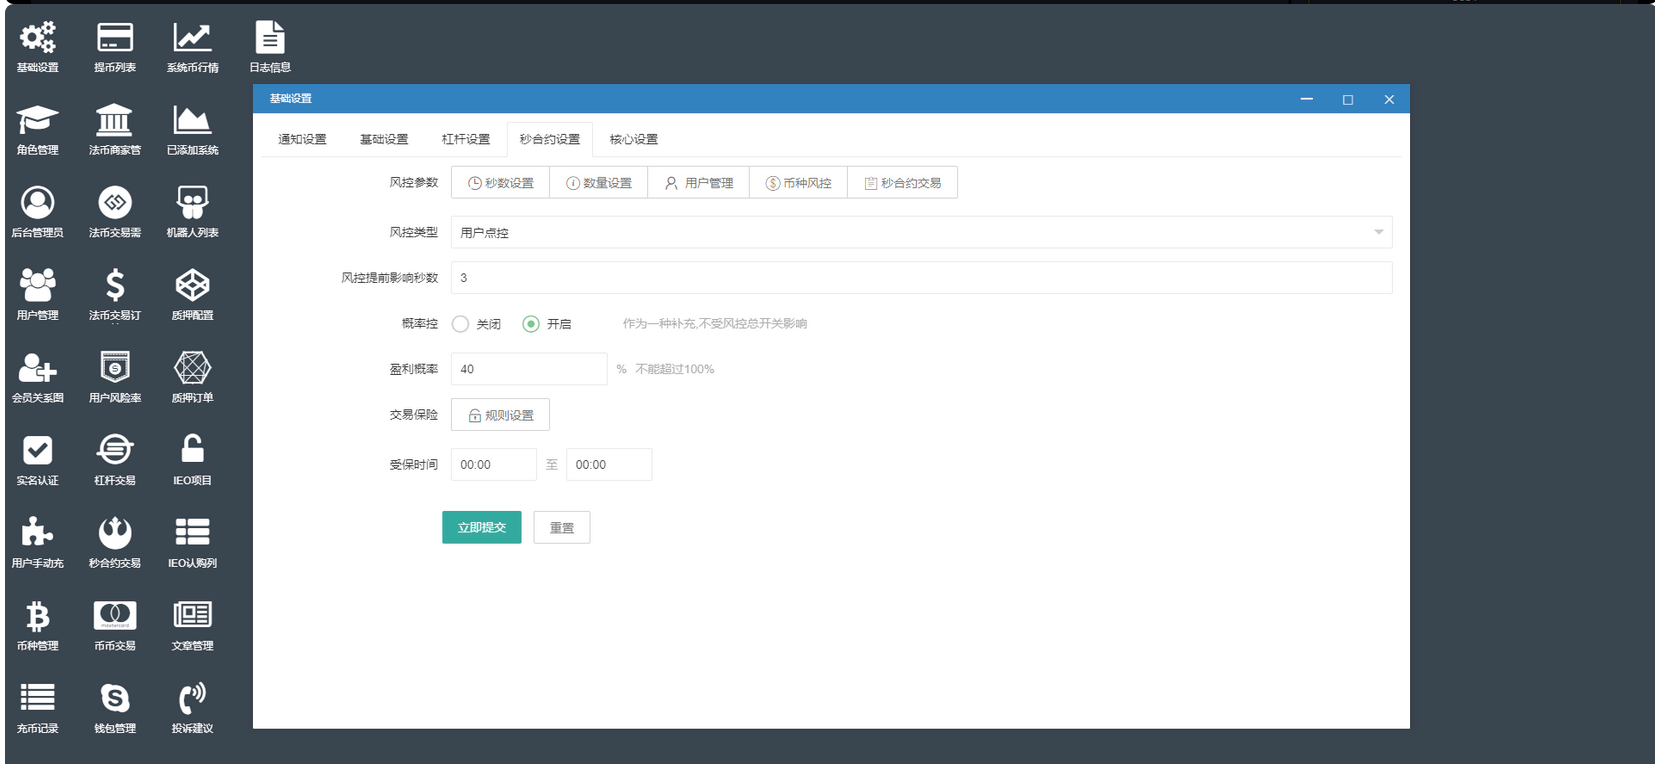Image resolution: width=1655 pixels, height=764 pixels.
Task: Open 规则设置 for 交易保险
Action: click(x=500, y=415)
